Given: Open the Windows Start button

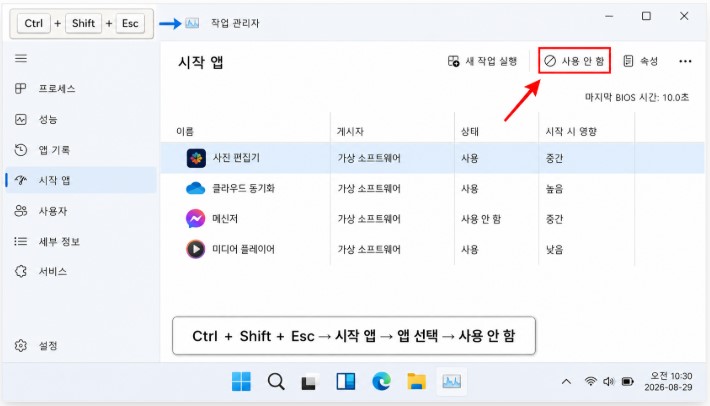Looking at the screenshot, I should point(241,382).
